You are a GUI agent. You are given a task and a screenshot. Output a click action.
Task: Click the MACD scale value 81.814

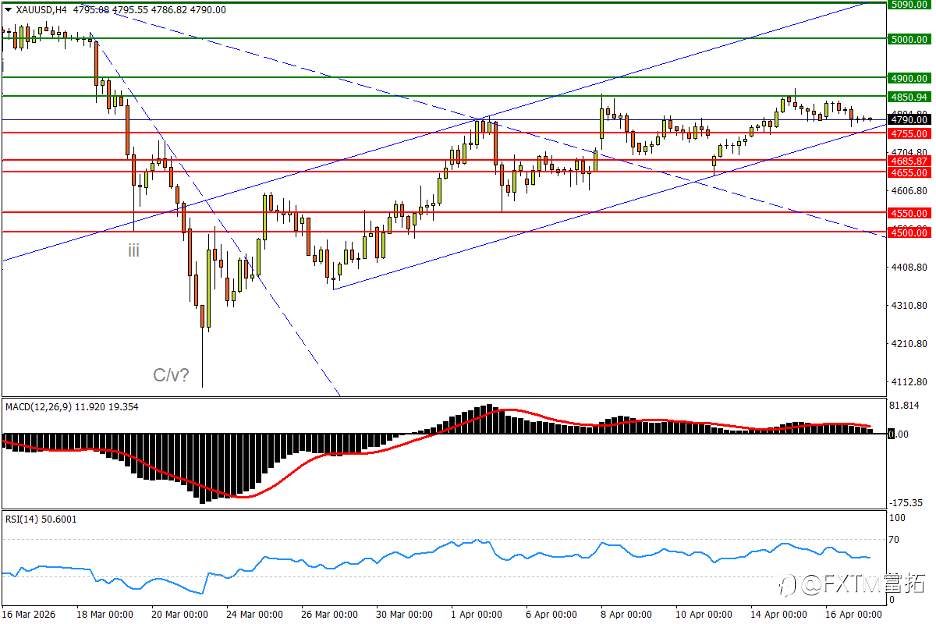click(x=904, y=405)
